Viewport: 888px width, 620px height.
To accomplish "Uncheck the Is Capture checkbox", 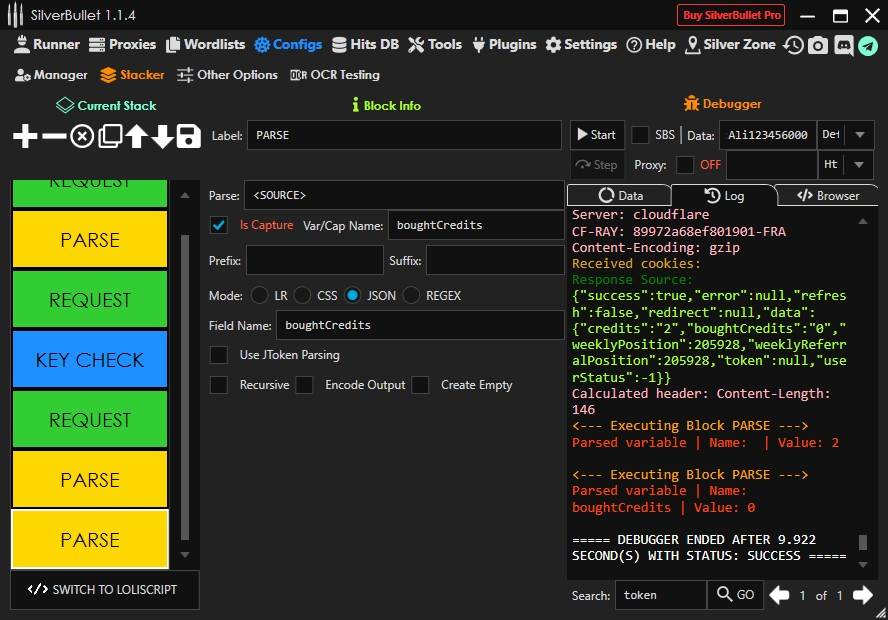I will point(219,225).
